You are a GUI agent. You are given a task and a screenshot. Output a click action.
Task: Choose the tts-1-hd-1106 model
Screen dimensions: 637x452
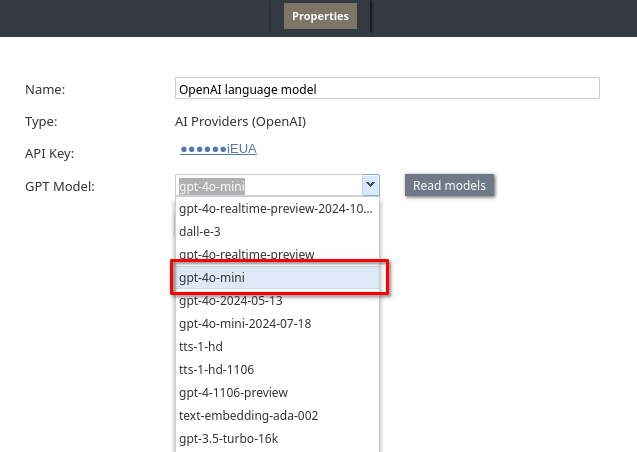tap(277, 370)
